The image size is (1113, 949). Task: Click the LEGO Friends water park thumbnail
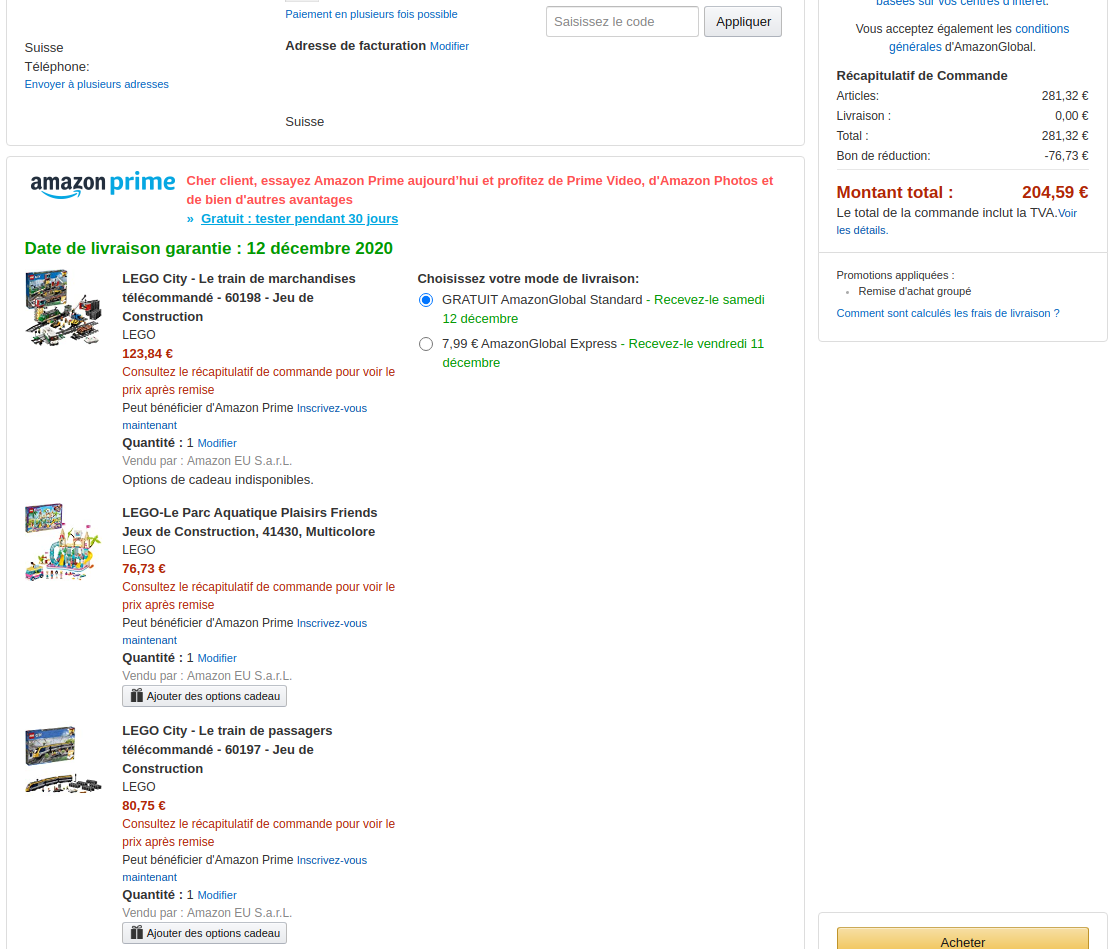(63, 542)
